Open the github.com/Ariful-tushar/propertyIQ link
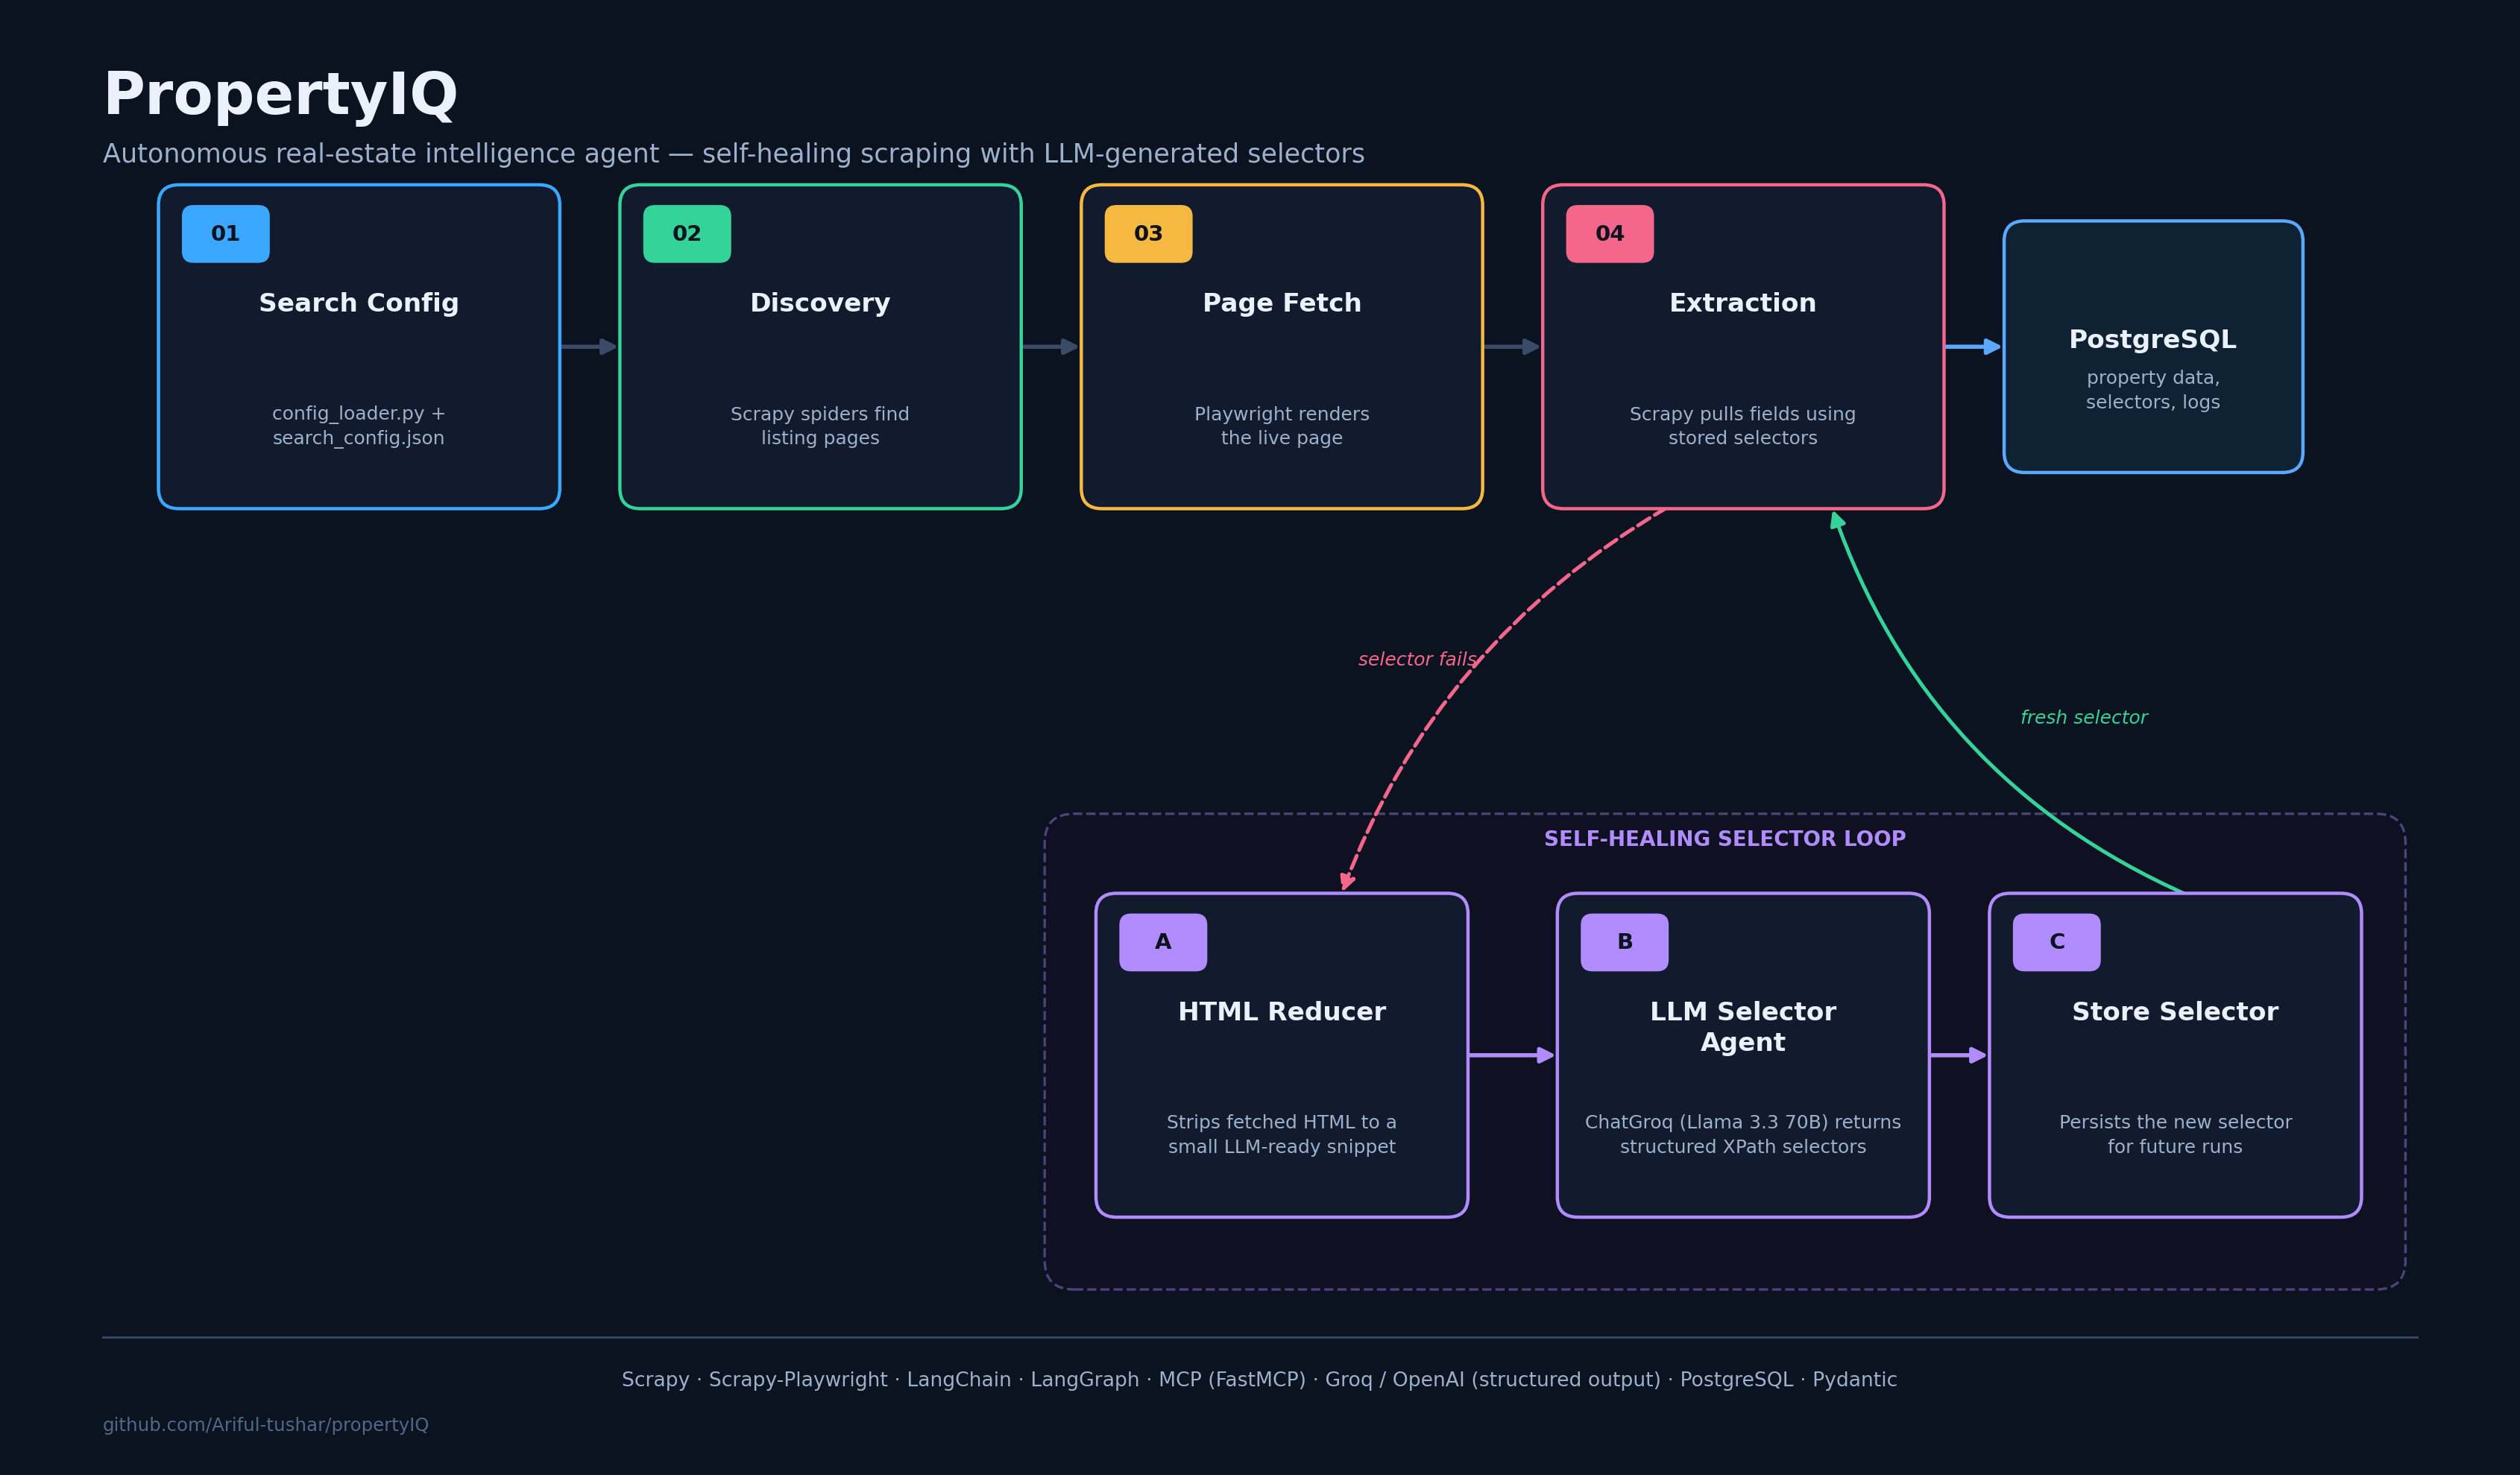 click(266, 1425)
